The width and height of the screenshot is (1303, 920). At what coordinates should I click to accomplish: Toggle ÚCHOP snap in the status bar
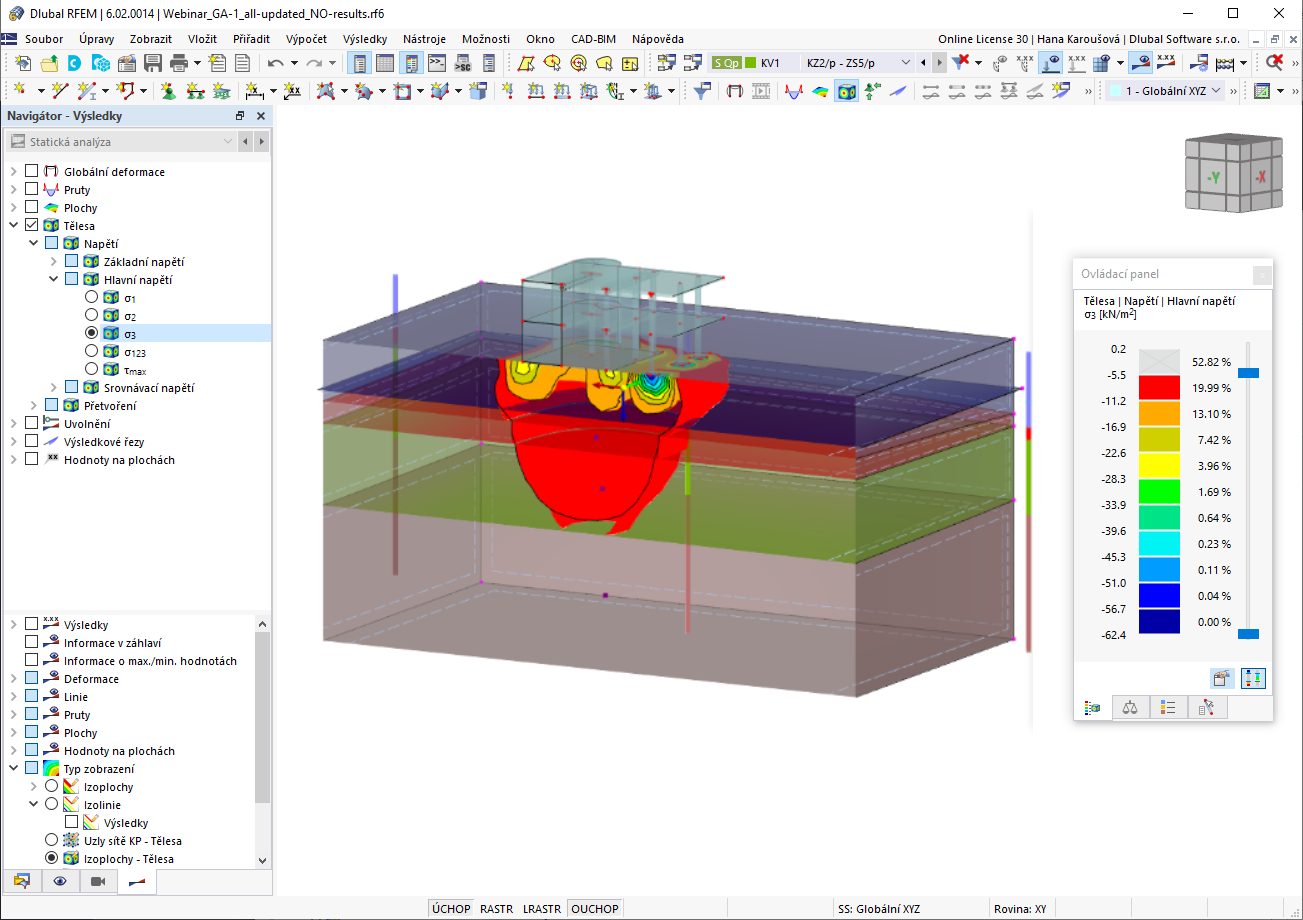coord(451,909)
